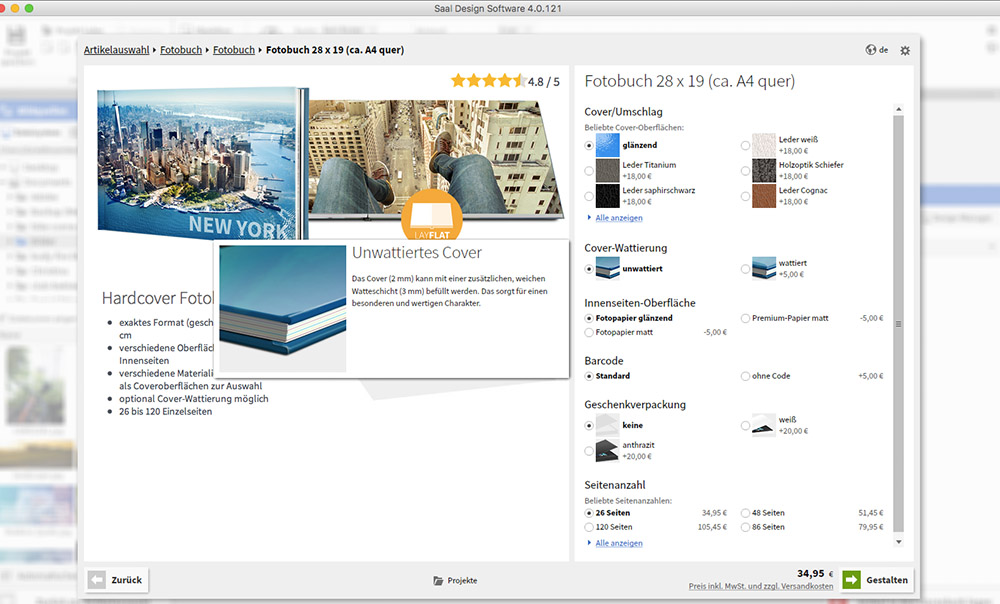
Task: Click the star rating 4.8 / 5
Action: coord(505,81)
